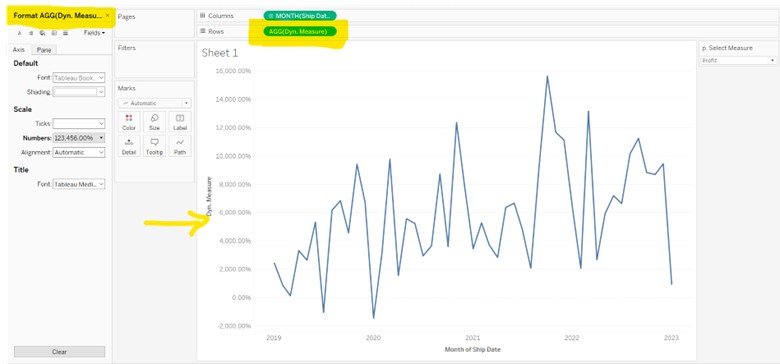Select the Format Alignment icon

tap(31, 33)
